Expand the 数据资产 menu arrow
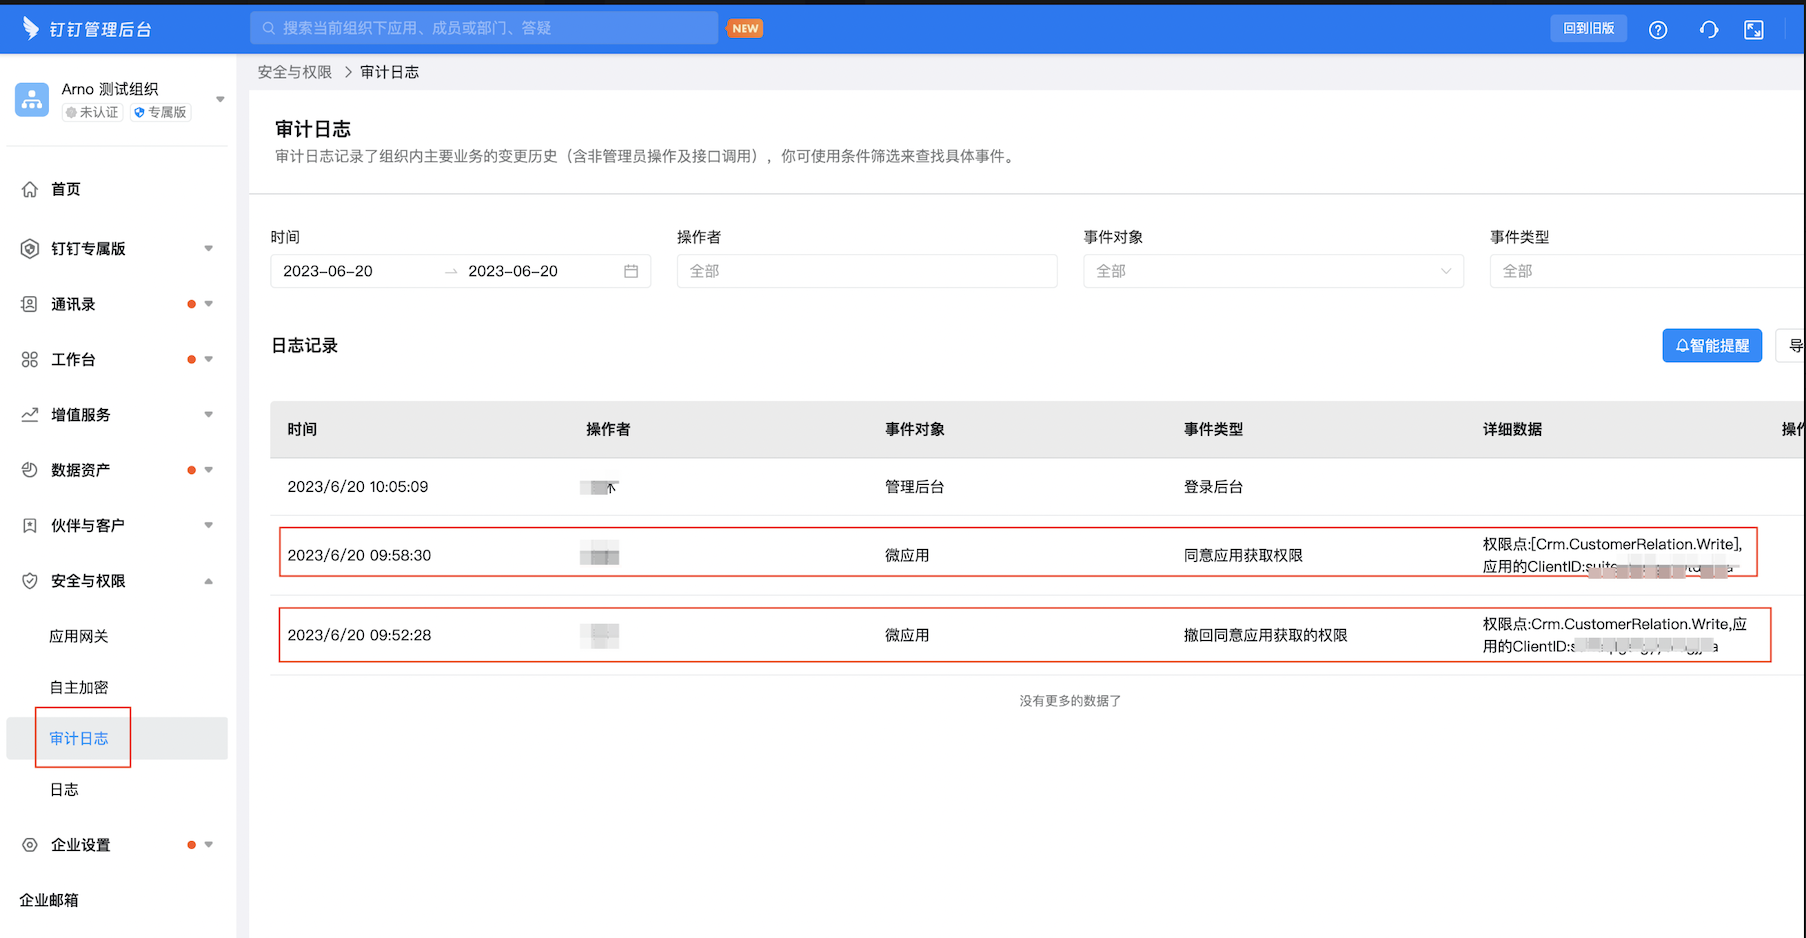Viewport: 1806px width, 938px height. [209, 470]
